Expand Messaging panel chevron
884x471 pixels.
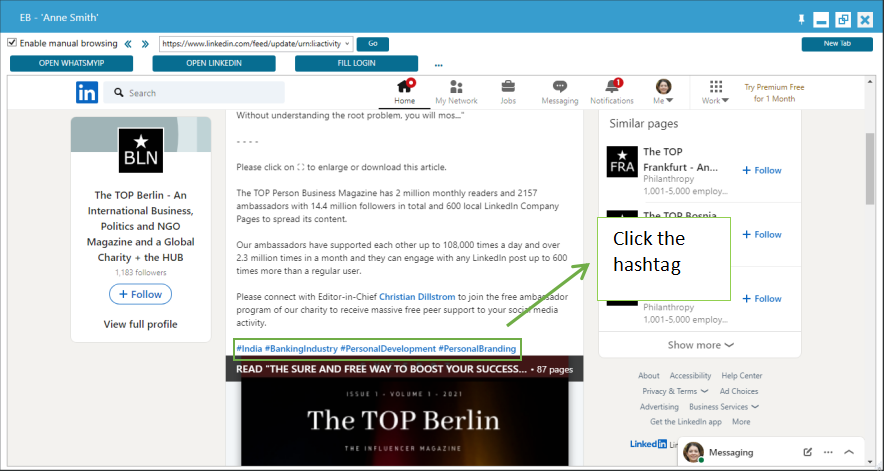pyautogui.click(x=849, y=452)
